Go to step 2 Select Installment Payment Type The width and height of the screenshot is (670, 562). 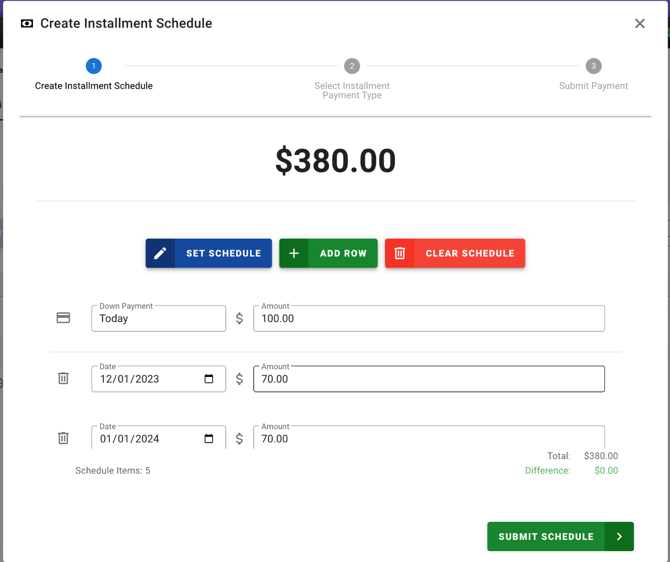click(x=352, y=66)
